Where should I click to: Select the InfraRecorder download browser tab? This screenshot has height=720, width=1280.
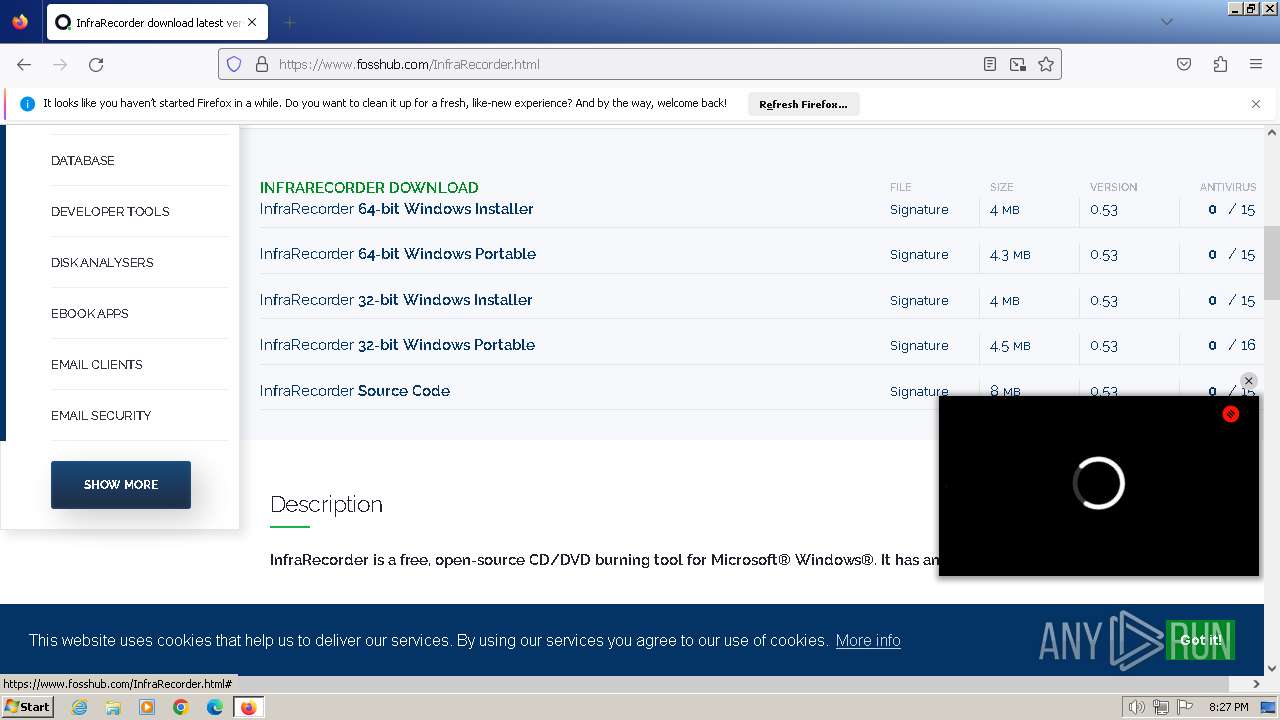click(155, 22)
